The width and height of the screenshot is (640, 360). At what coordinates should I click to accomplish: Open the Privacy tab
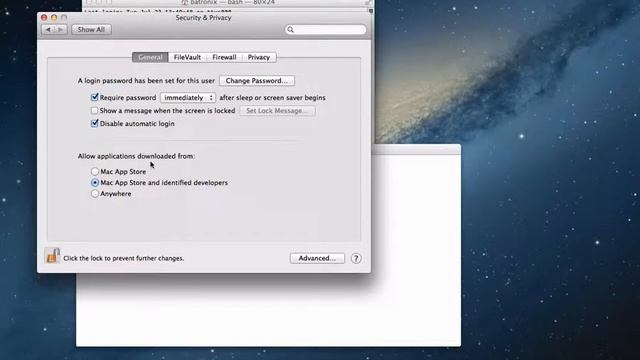coord(259,57)
